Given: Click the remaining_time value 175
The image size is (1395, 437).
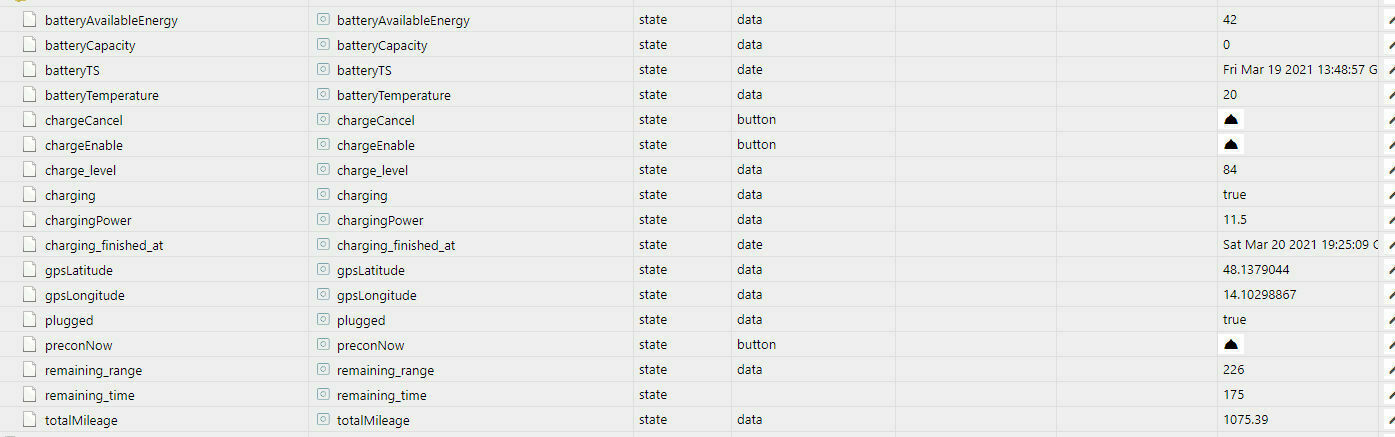Looking at the screenshot, I should click(1233, 395).
